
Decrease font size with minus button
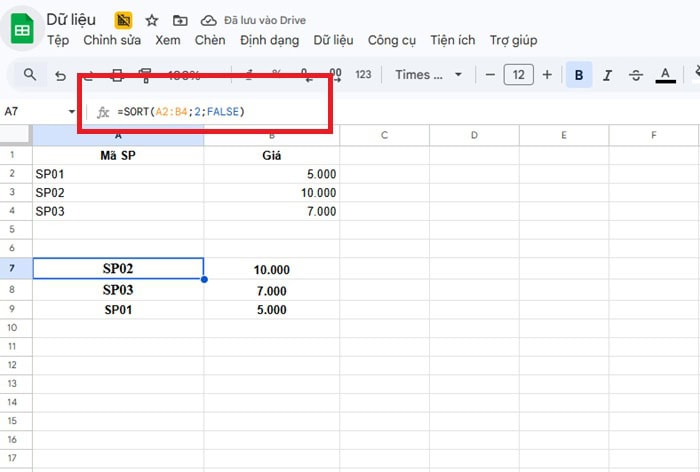(x=490, y=74)
